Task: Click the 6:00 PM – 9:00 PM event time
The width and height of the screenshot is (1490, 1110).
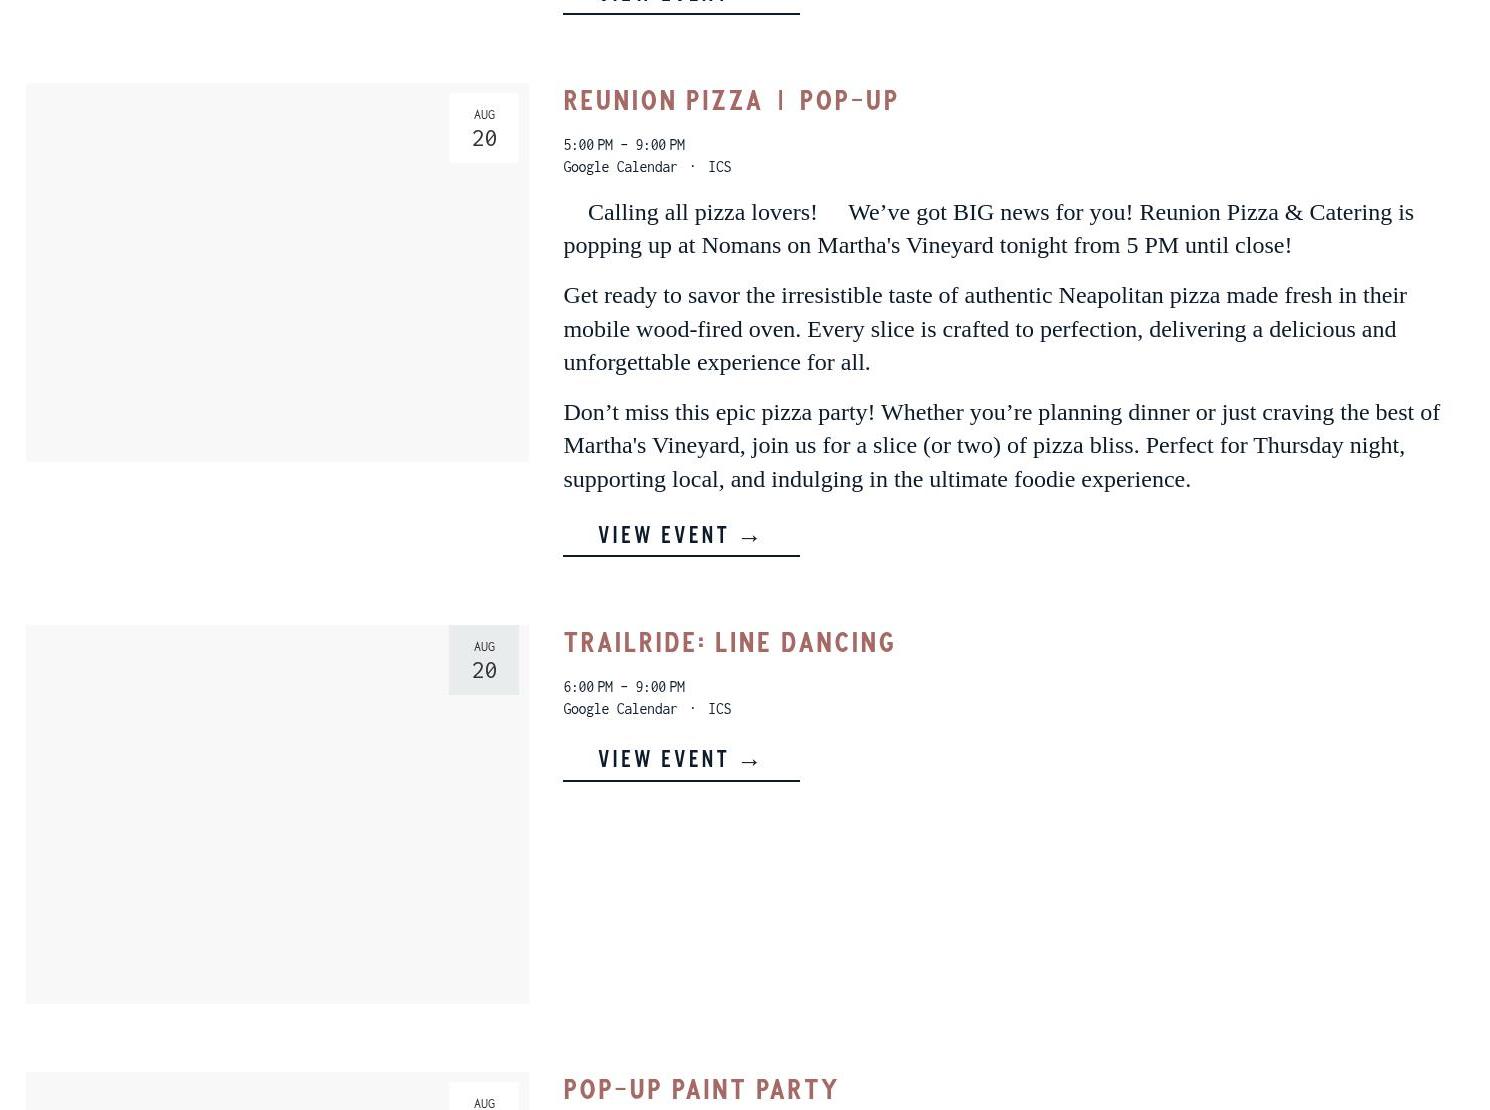Action: [x=624, y=687]
